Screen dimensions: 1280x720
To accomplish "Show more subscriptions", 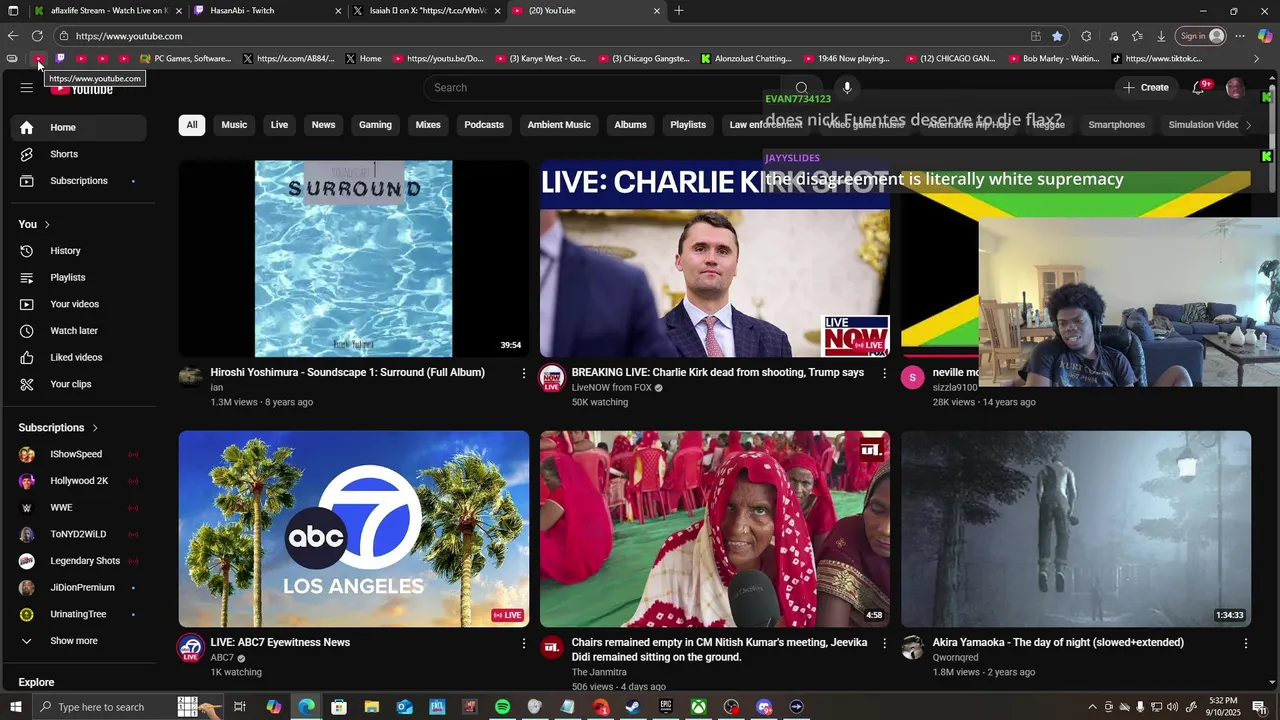I will click(79, 641).
